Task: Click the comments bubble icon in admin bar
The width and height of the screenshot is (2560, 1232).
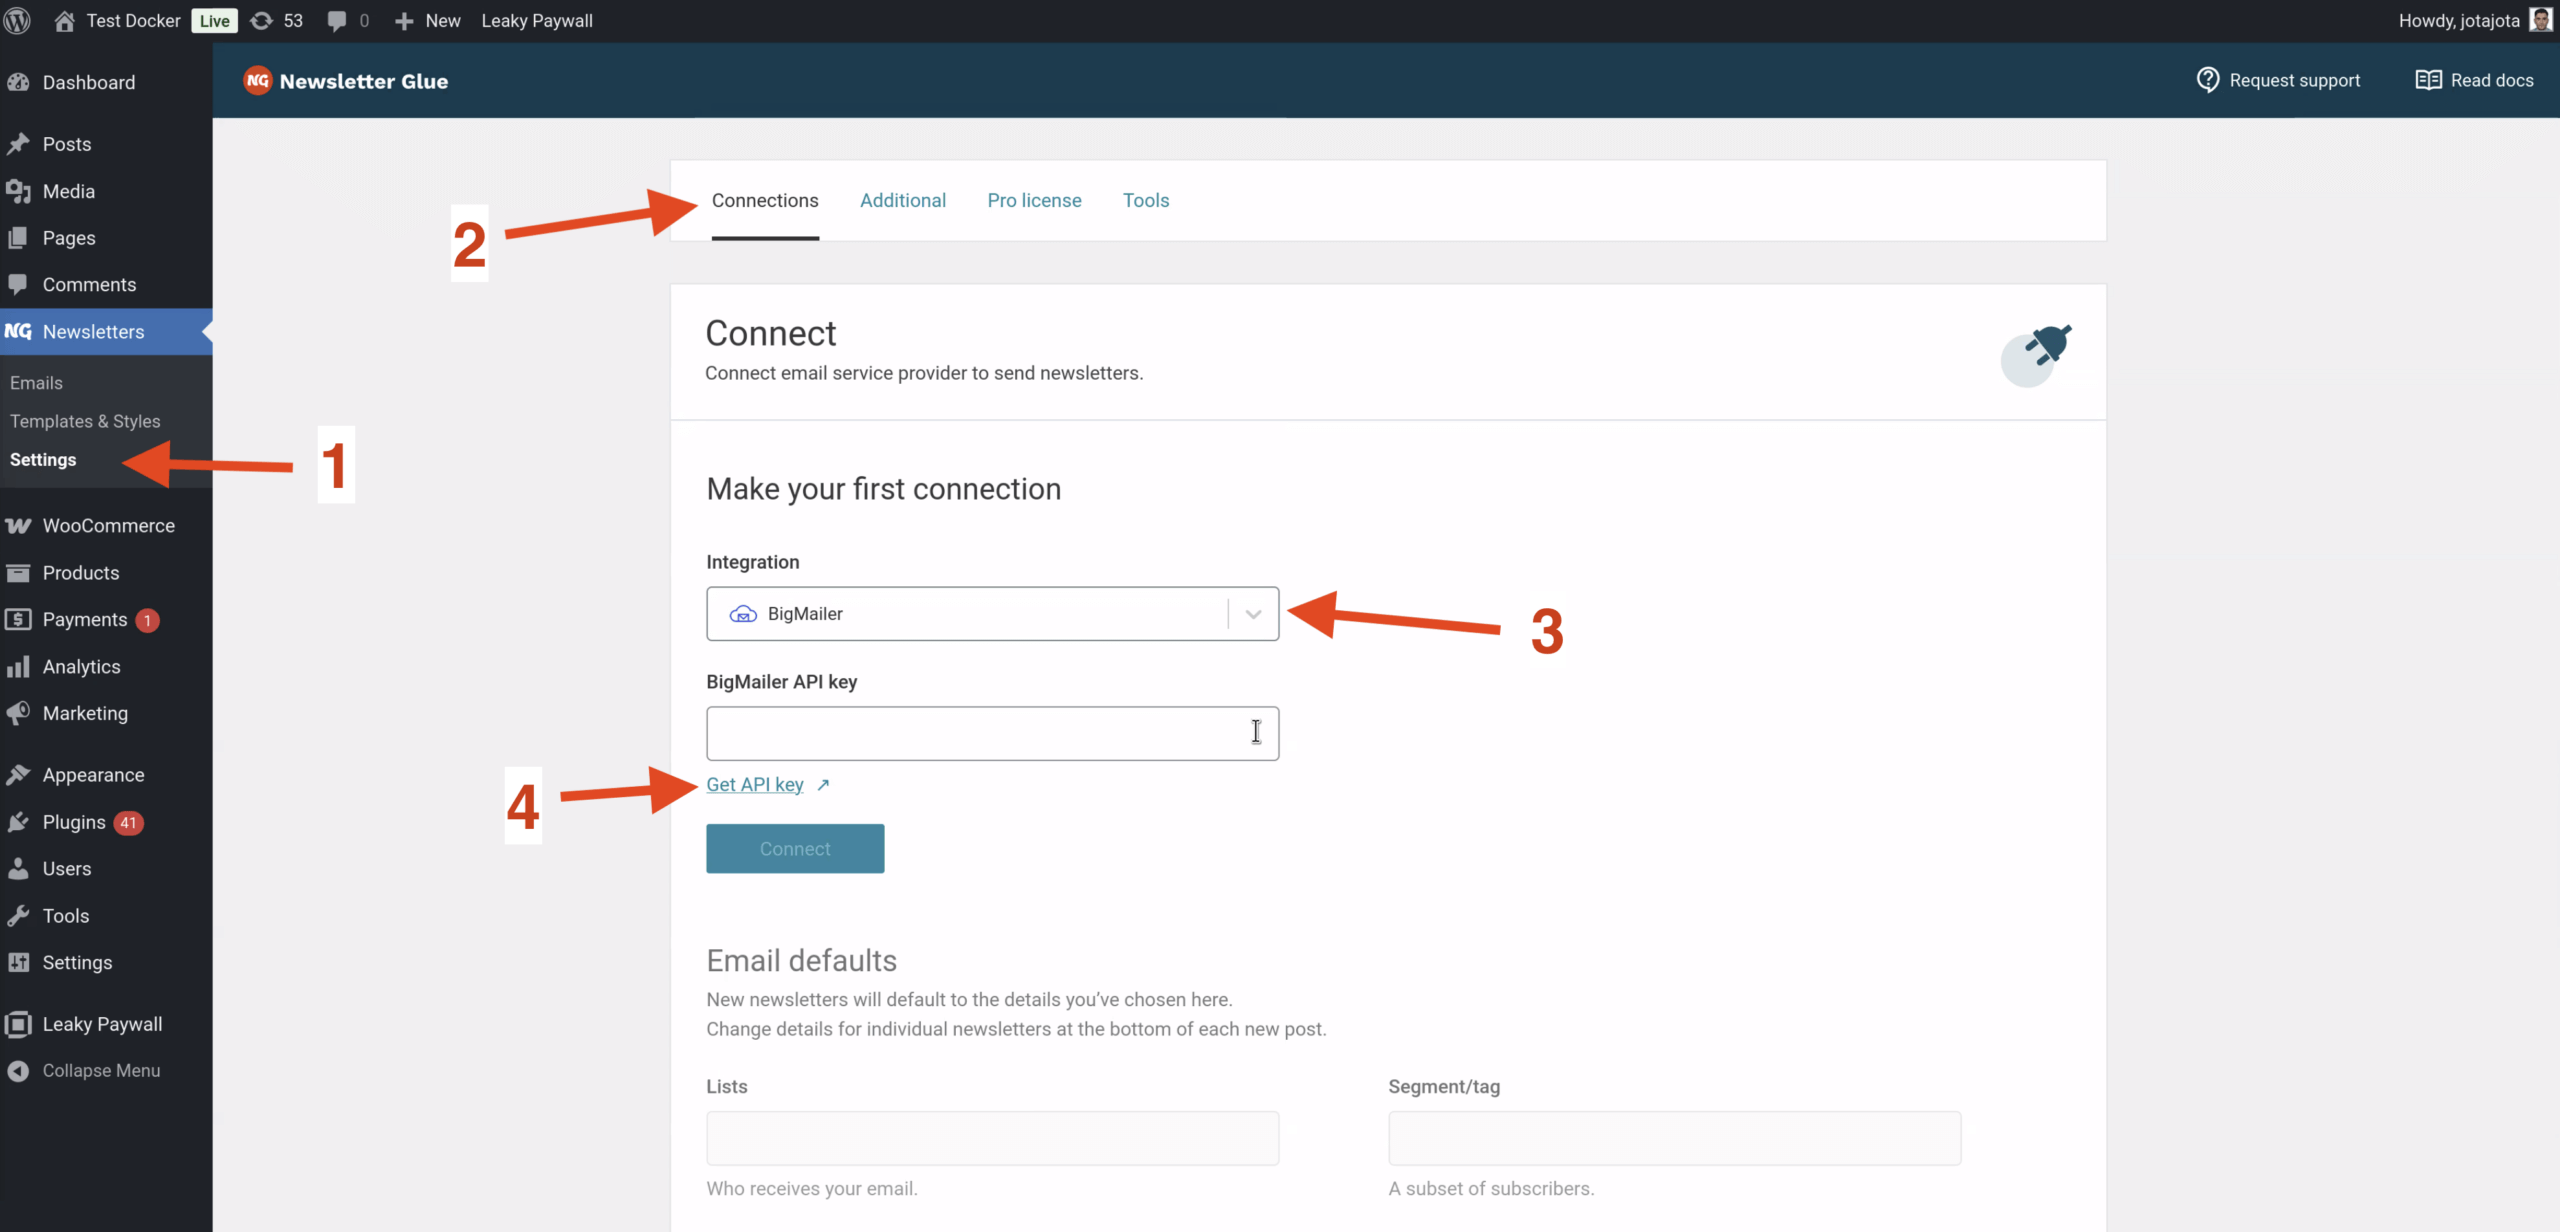Action: point(337,20)
